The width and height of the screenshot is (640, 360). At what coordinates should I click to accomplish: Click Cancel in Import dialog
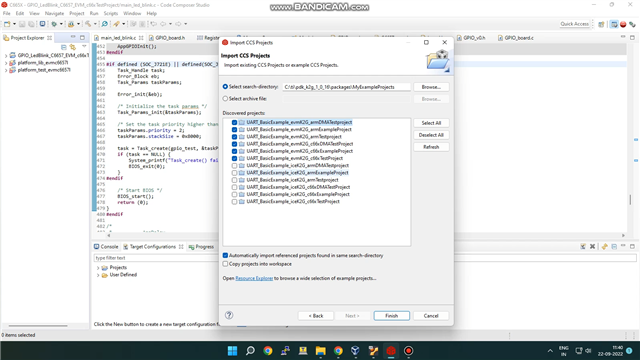(x=431, y=316)
